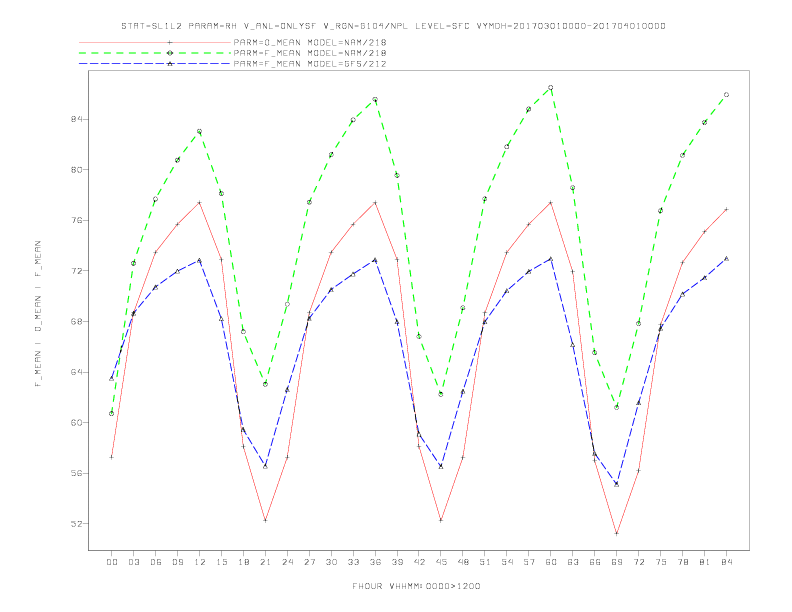Image resolution: width=792 pixels, height=612 pixels.
Task: Click y-axis tick label 52
Action: pyautogui.click(x=76, y=524)
